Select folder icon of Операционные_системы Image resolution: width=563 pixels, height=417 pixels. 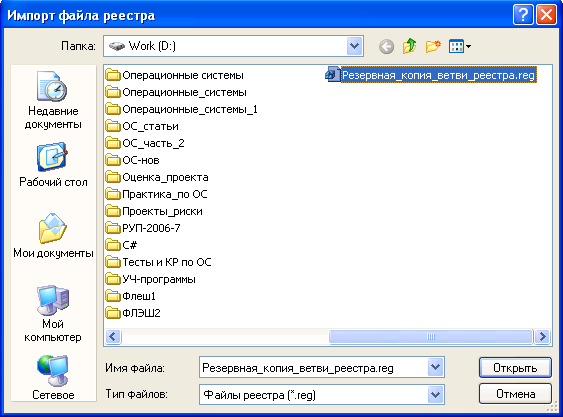[x=113, y=92]
